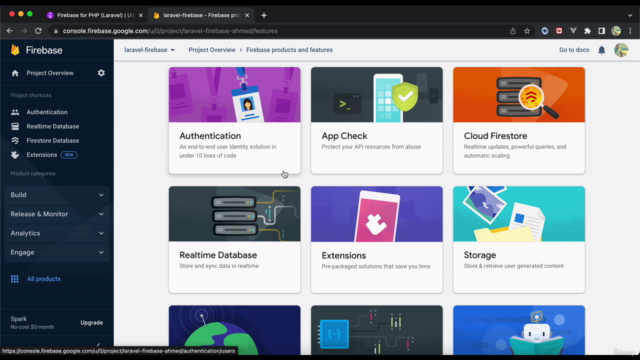Click the NEW badge beside Extensions
Image resolution: width=640 pixels, height=360 pixels.
[69, 155]
